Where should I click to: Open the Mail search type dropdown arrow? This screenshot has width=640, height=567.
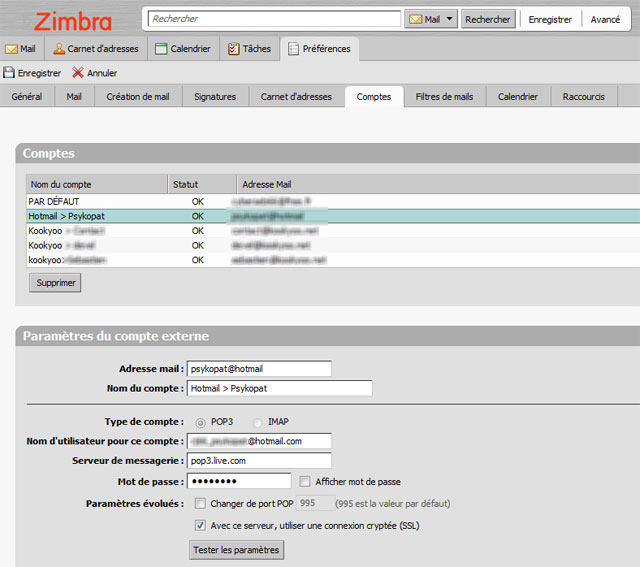tap(449, 19)
